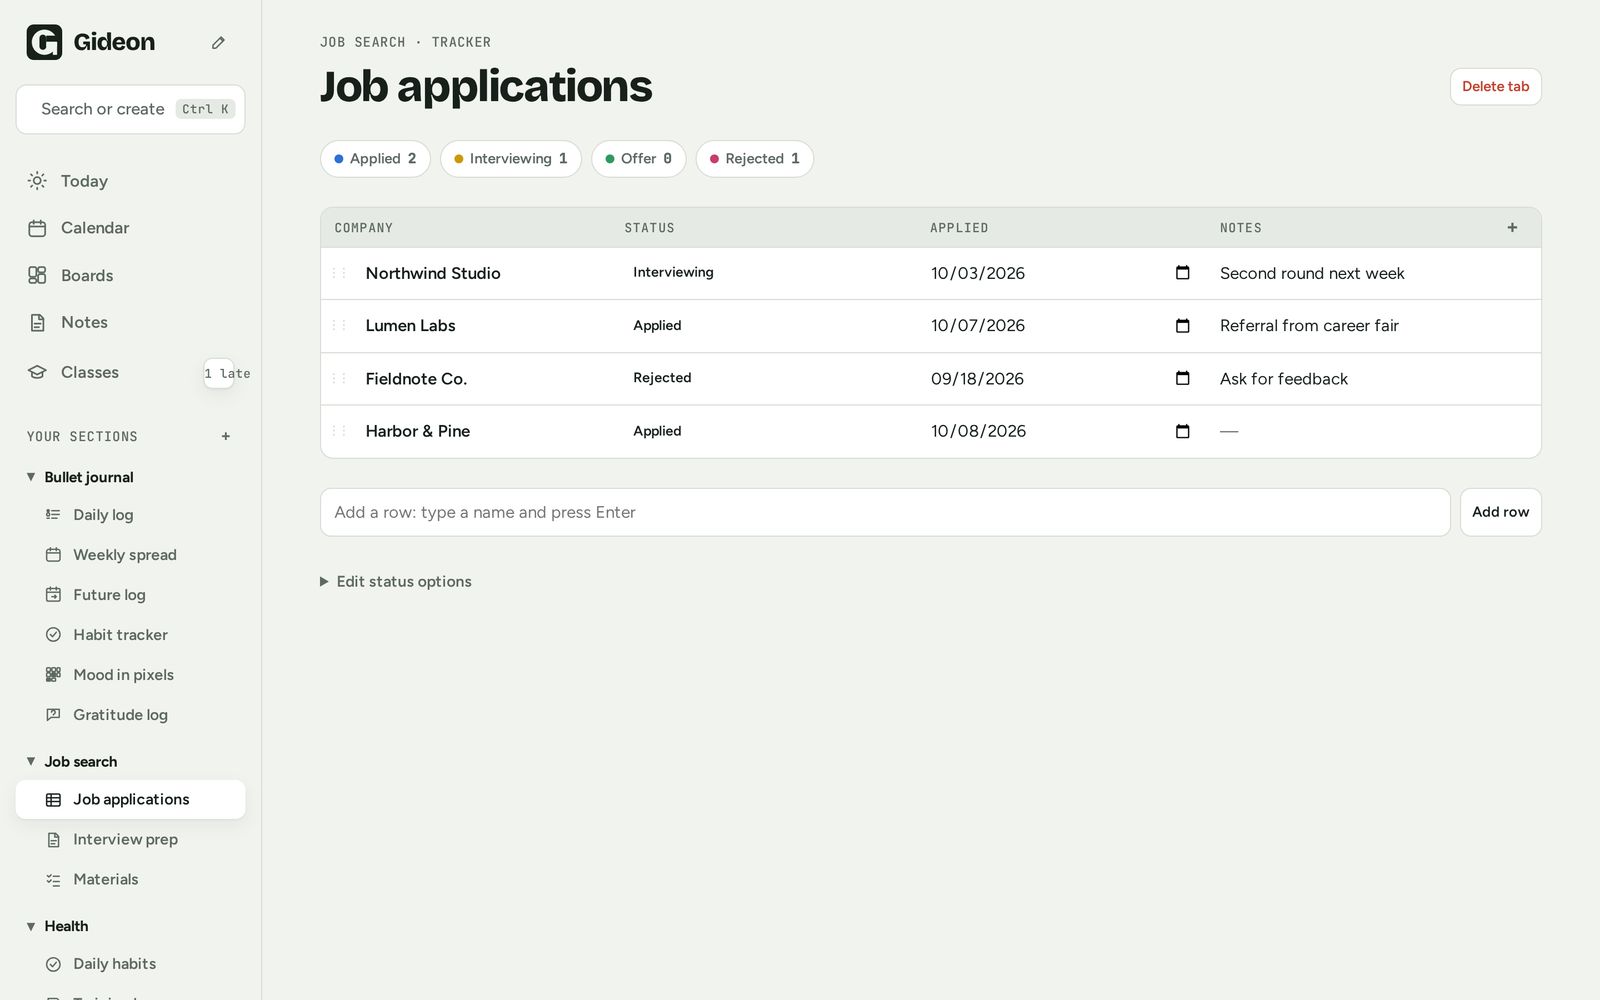Open Mood in pixels page
The image size is (1600, 1000).
130,675
